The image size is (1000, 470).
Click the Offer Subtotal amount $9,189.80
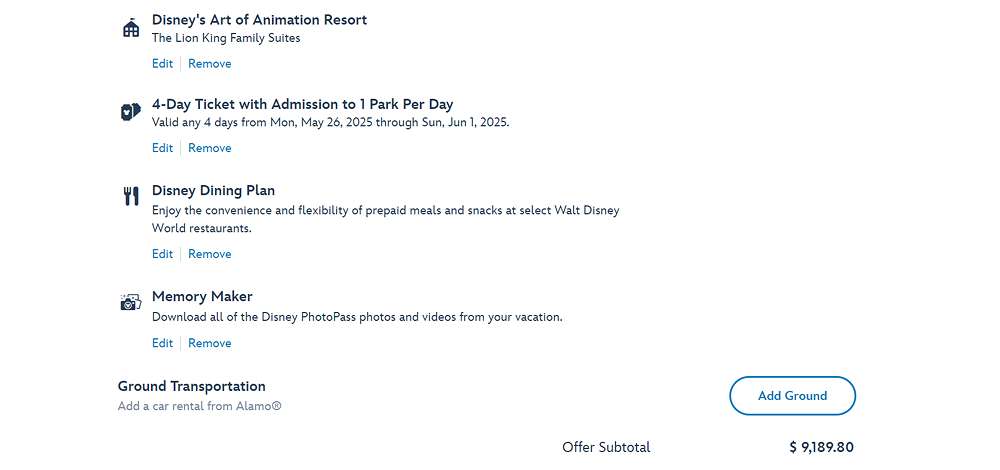click(x=821, y=447)
